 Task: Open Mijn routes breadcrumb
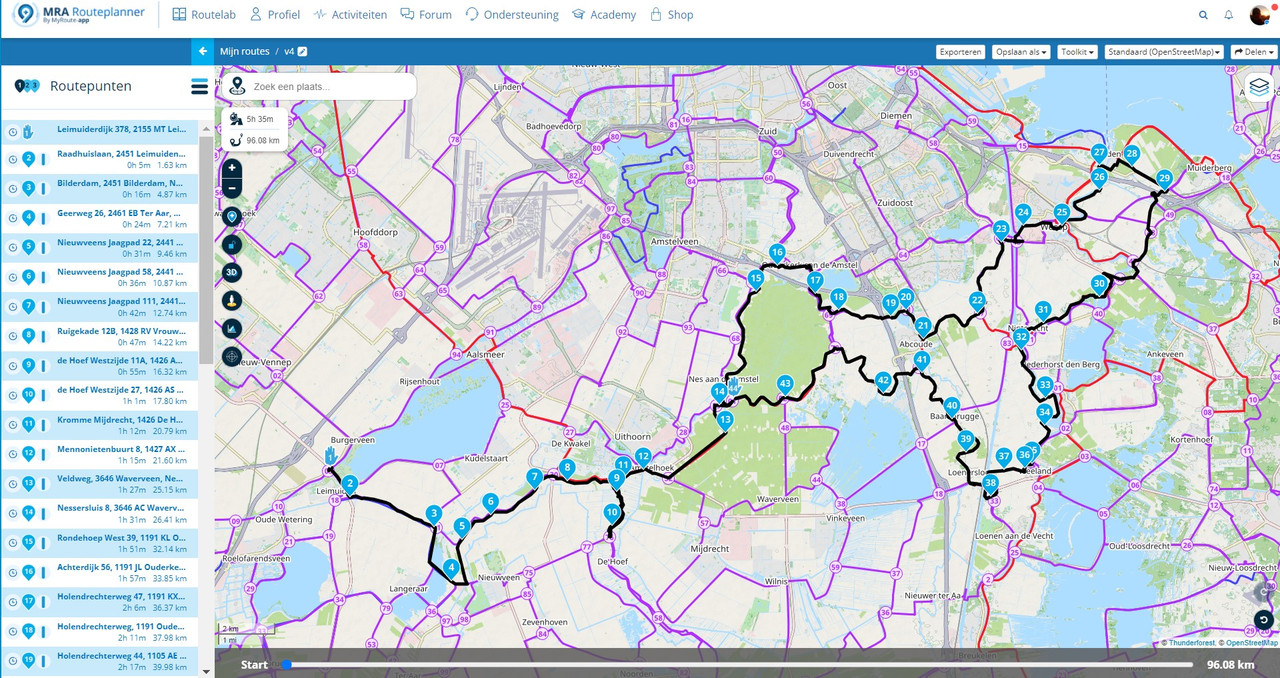pos(245,51)
